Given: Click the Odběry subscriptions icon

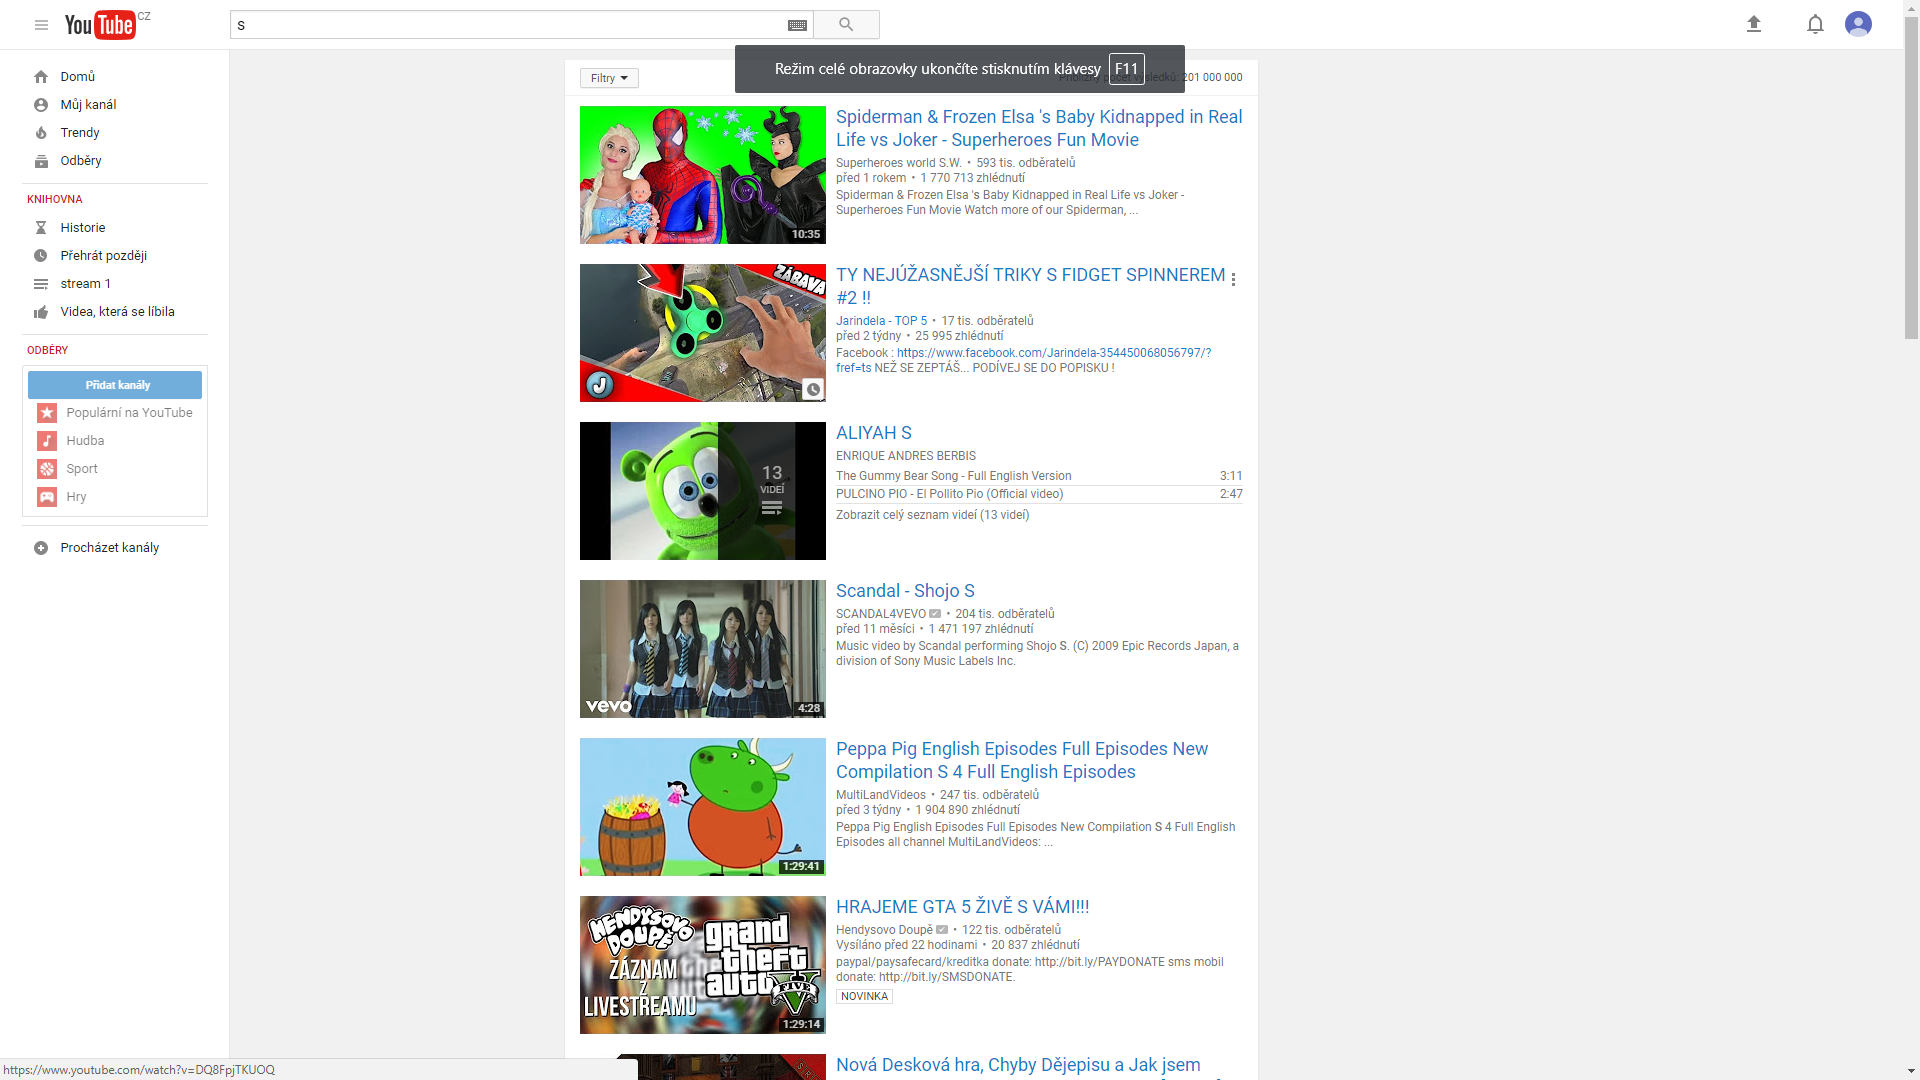Looking at the screenshot, I should pos(41,161).
